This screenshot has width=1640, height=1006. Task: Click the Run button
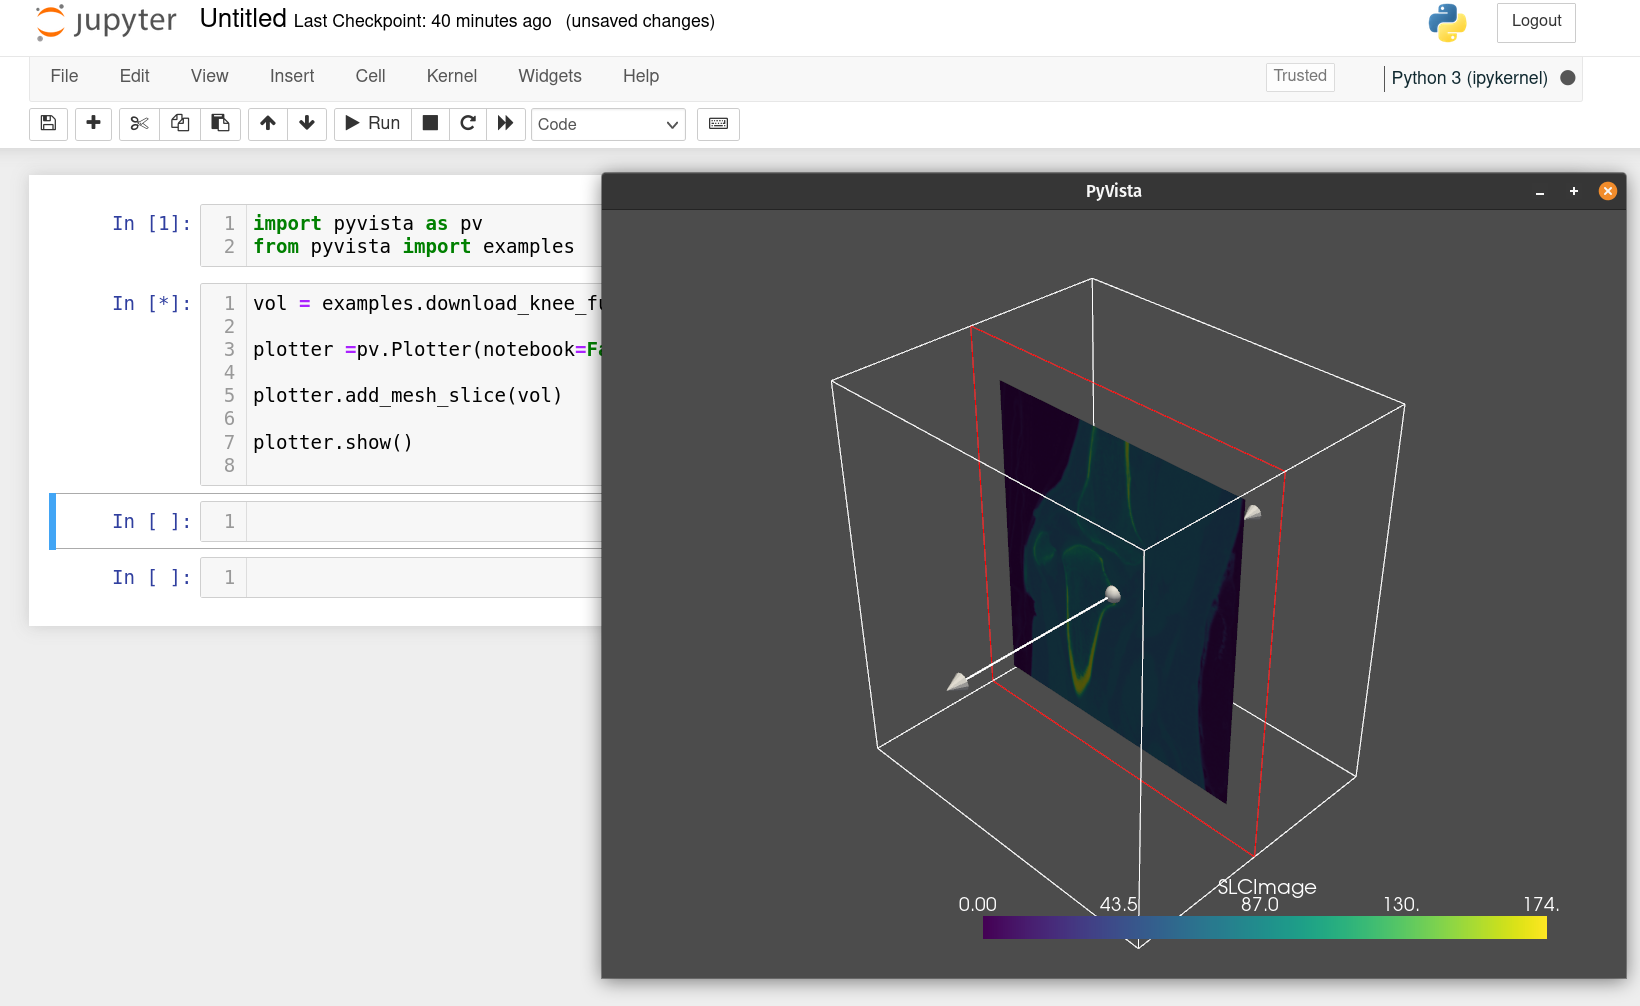click(x=373, y=124)
